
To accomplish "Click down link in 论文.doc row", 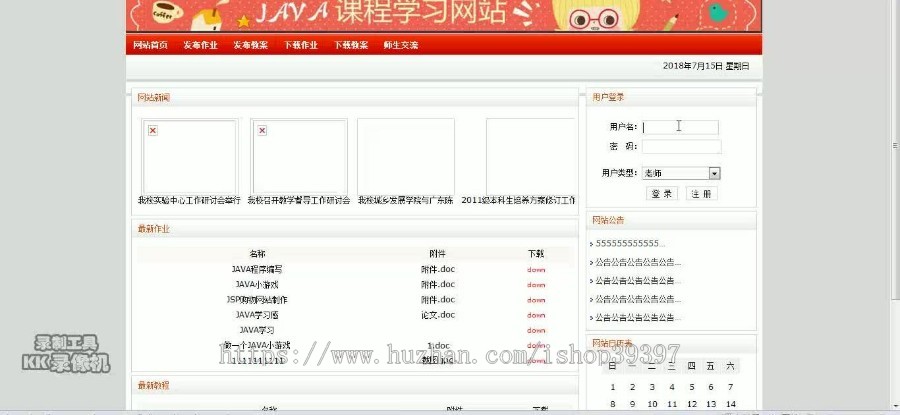I will click(536, 315).
